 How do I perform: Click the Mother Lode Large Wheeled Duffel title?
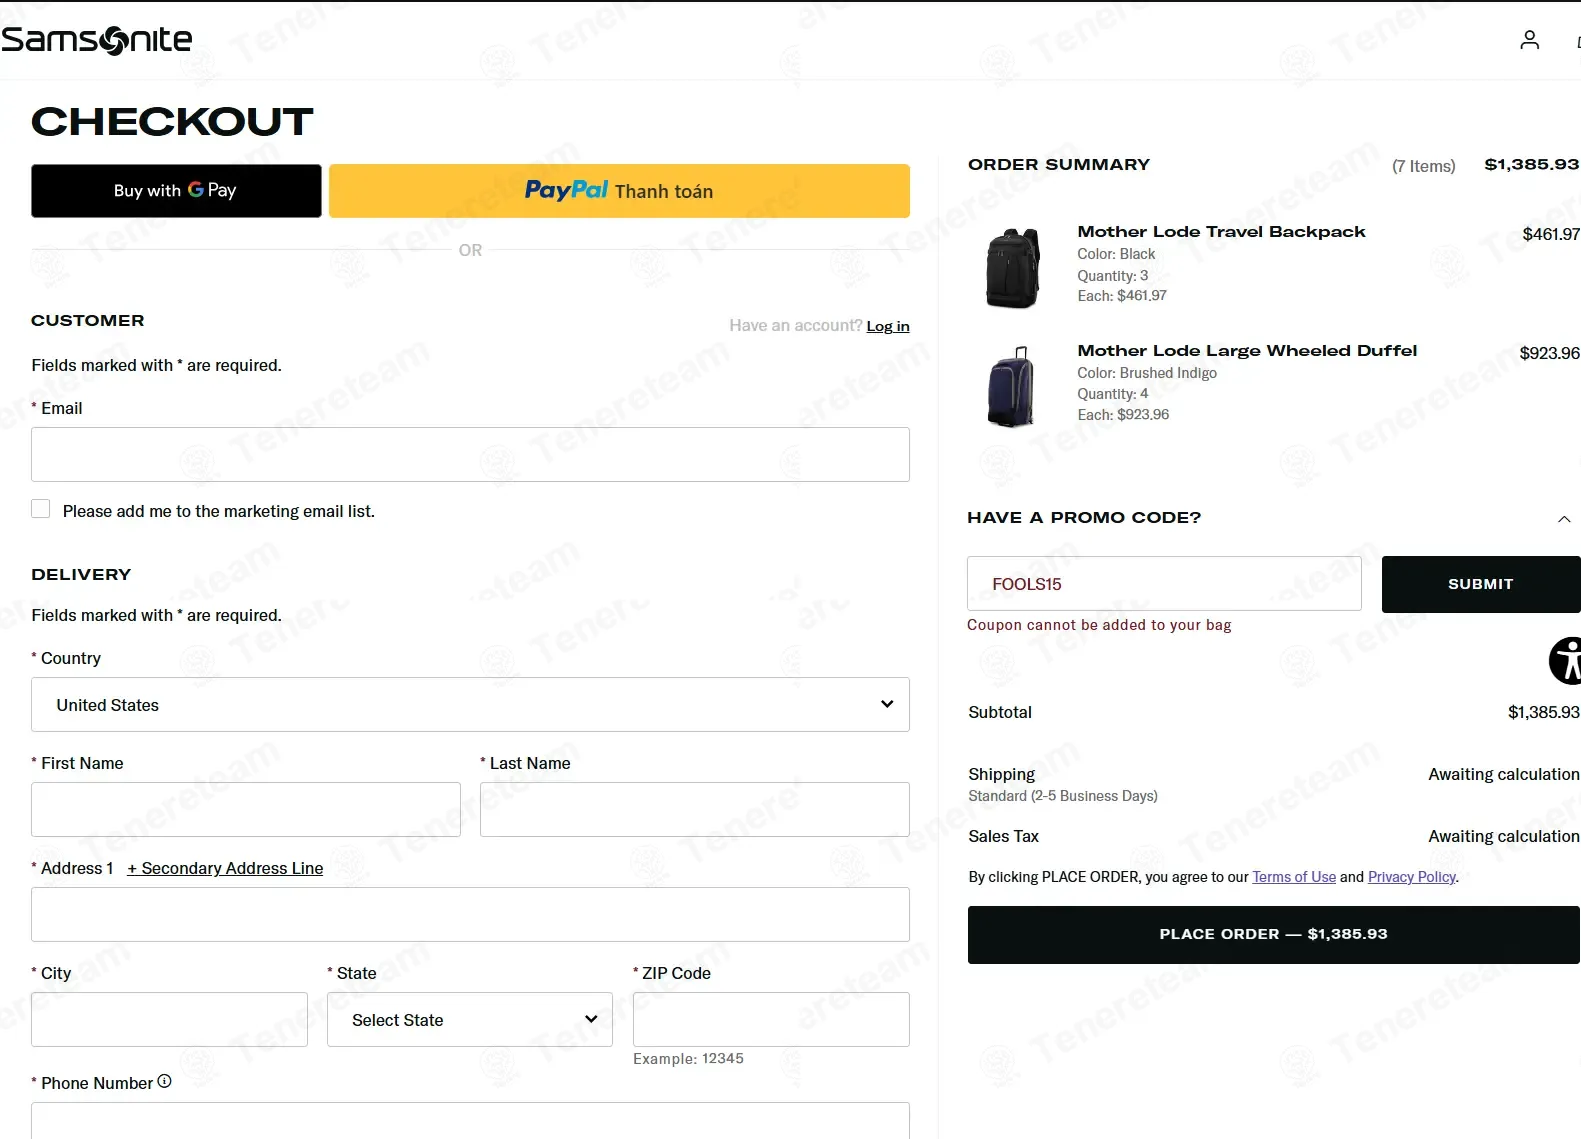click(x=1247, y=351)
